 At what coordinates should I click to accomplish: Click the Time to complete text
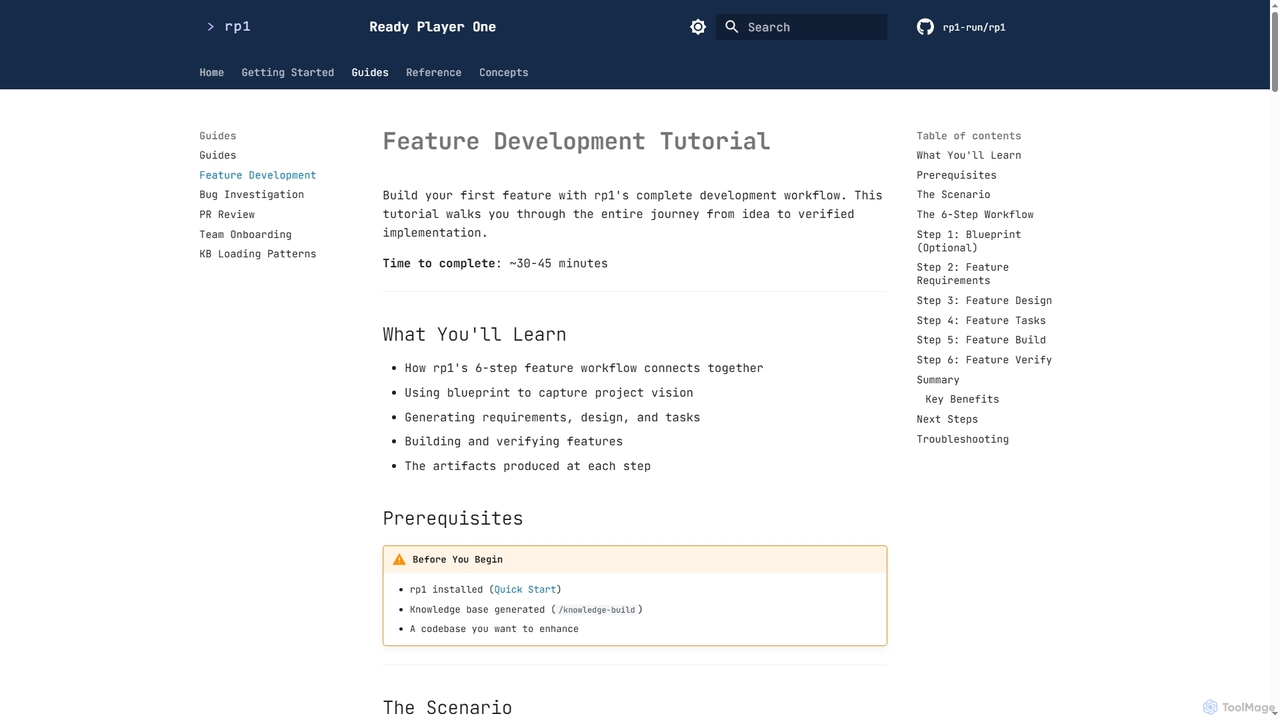pos(495,264)
